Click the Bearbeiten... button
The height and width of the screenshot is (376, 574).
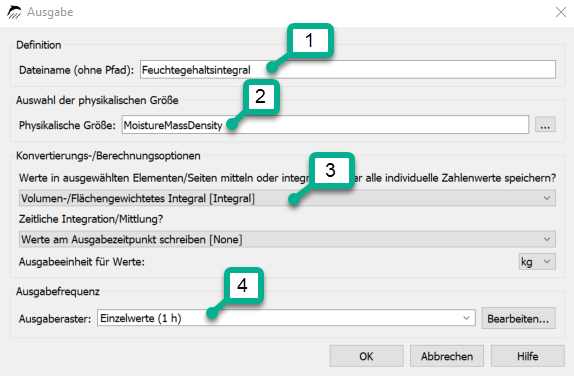tap(518, 319)
